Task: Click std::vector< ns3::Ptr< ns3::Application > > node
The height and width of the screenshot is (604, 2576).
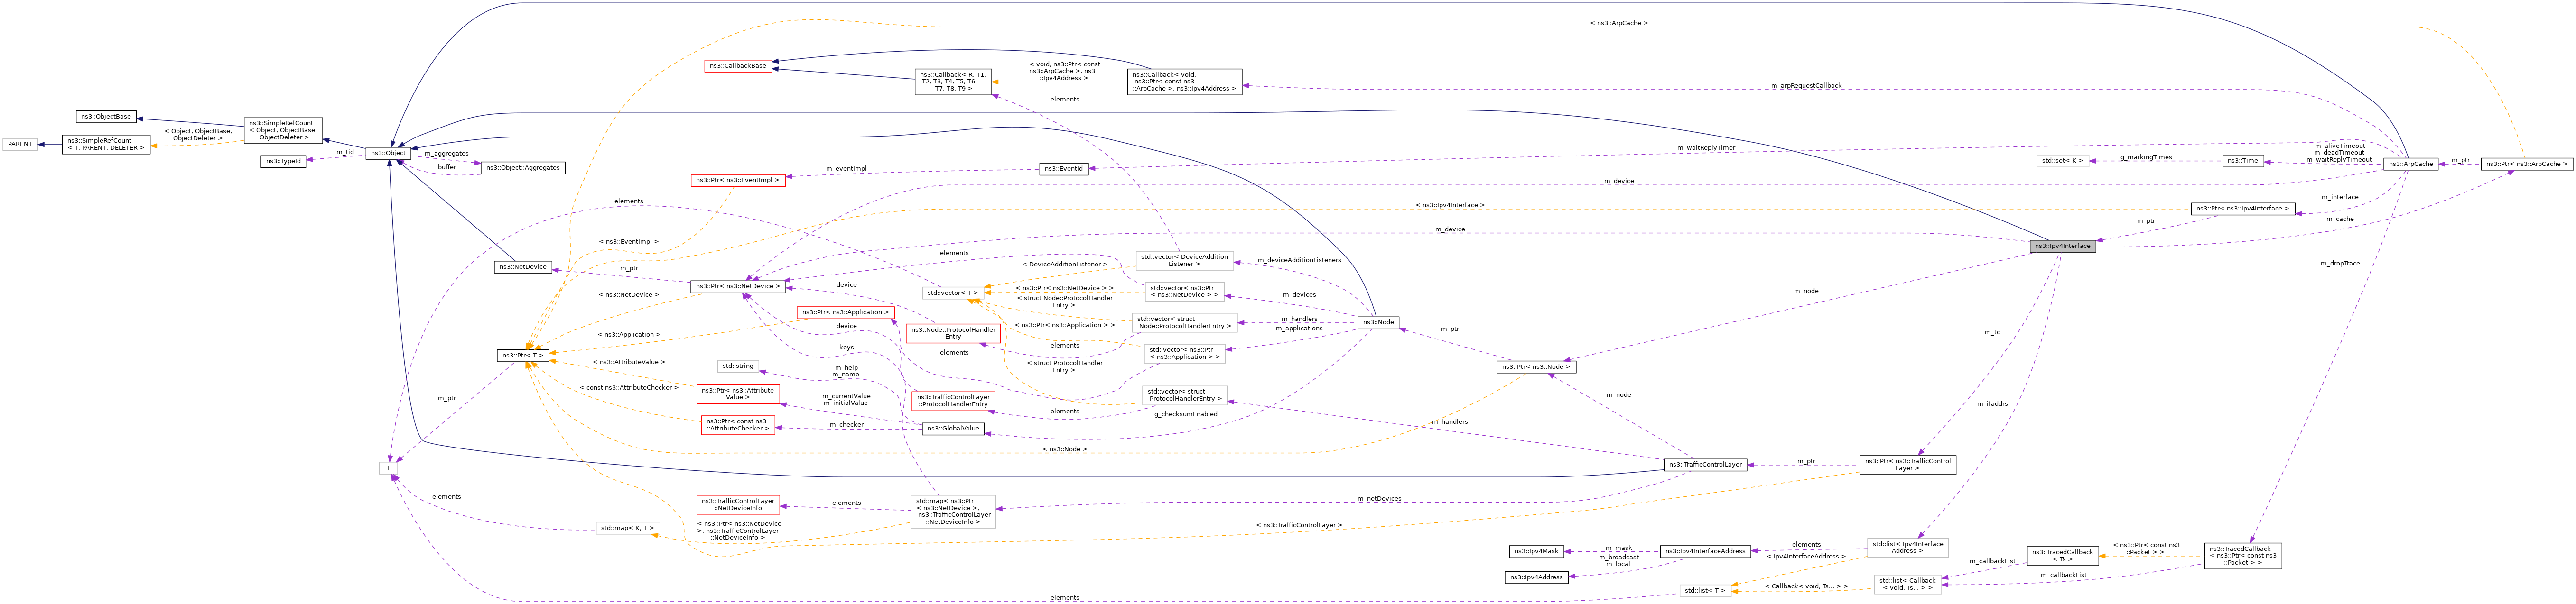Action: 1184,354
